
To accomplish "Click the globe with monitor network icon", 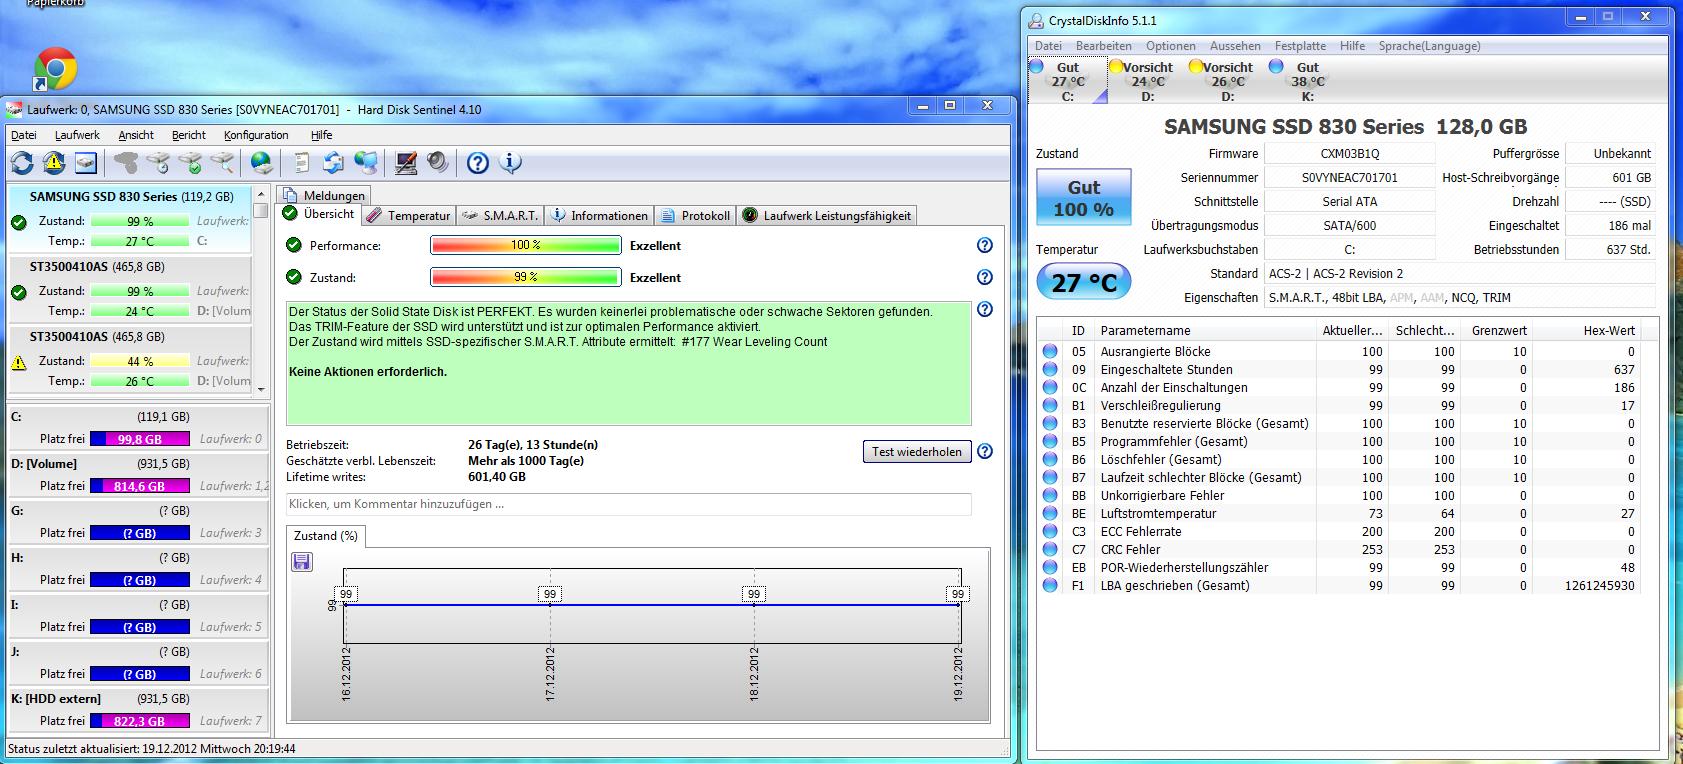I will click(367, 163).
